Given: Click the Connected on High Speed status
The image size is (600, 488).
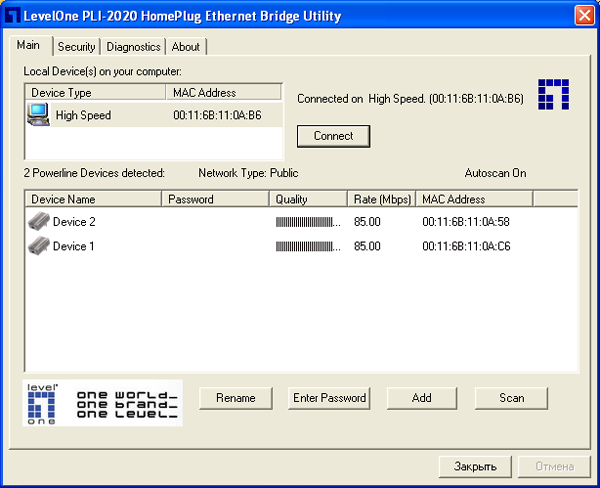Looking at the screenshot, I should 410,99.
